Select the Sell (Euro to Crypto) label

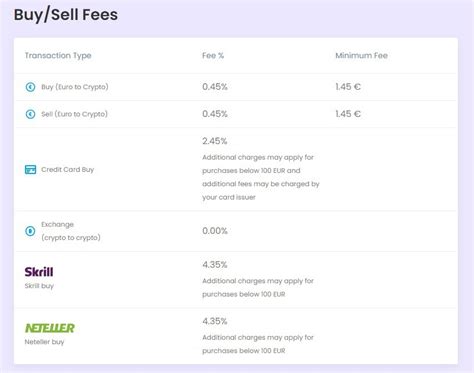74,114
